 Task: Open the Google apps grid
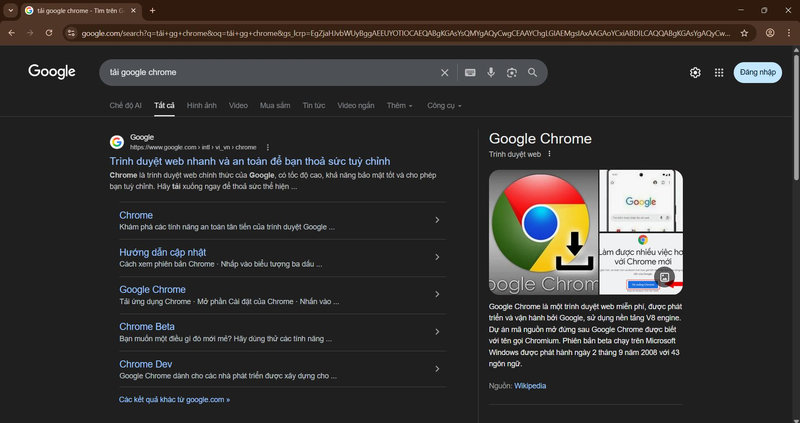coord(719,72)
